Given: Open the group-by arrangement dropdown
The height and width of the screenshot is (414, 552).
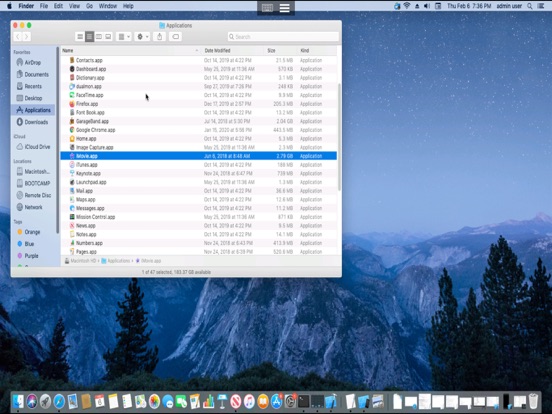Looking at the screenshot, I should 124,37.
